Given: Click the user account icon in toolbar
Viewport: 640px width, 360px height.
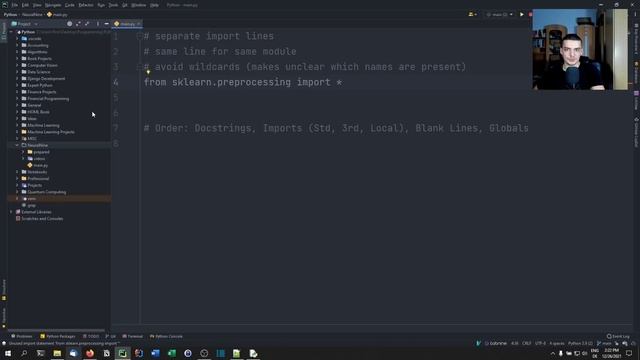Looking at the screenshot, I should pos(472,14).
